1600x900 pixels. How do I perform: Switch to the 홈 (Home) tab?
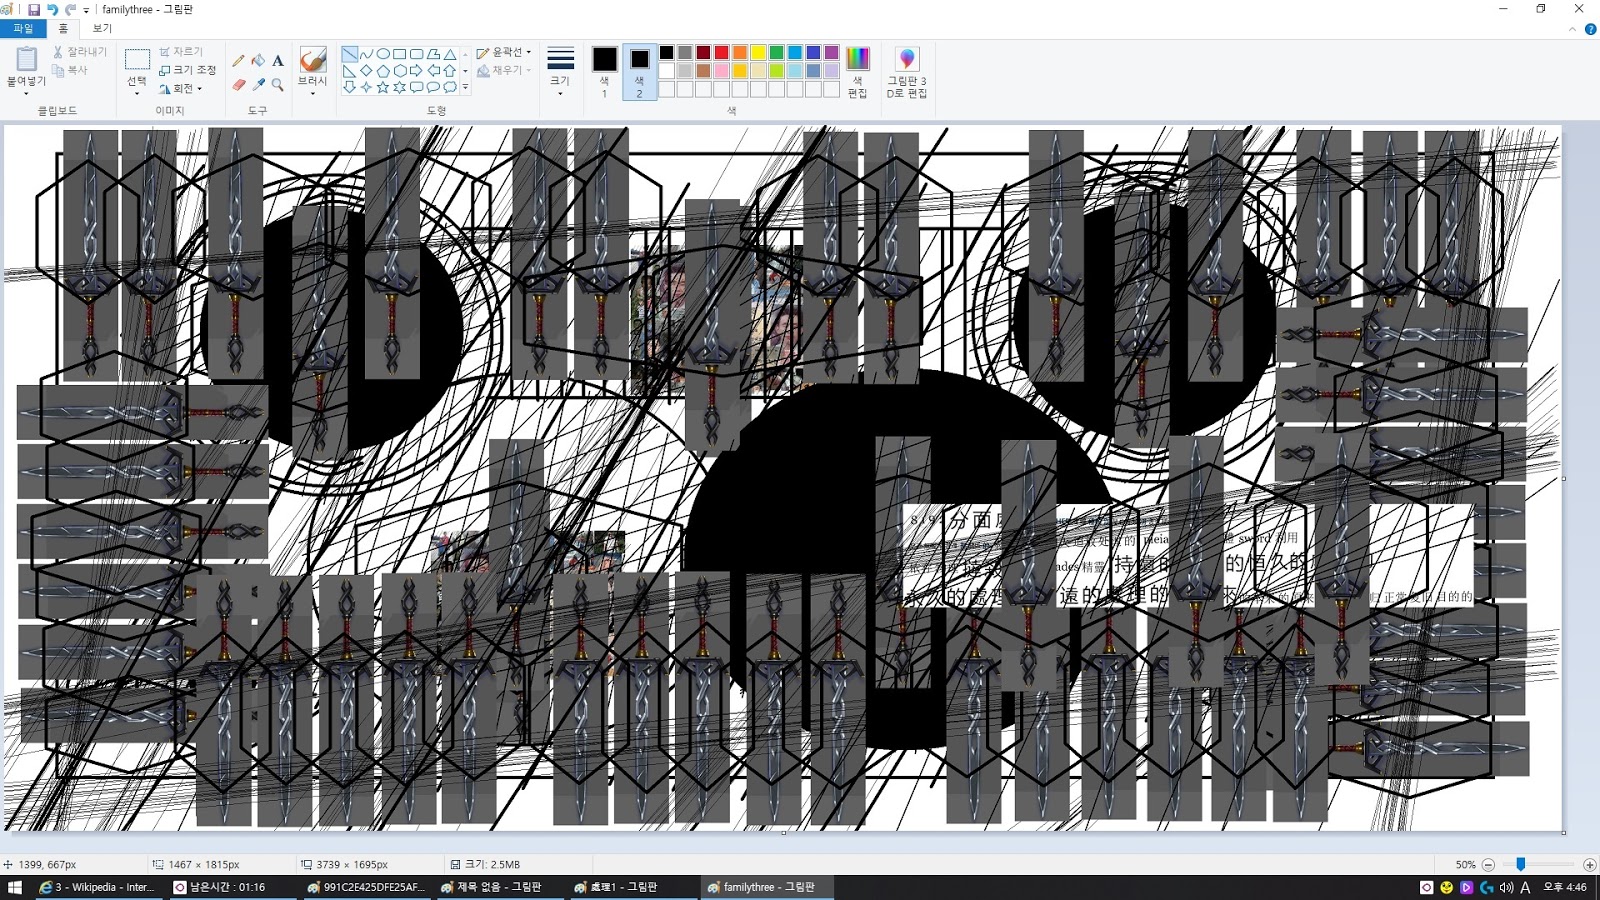click(63, 29)
